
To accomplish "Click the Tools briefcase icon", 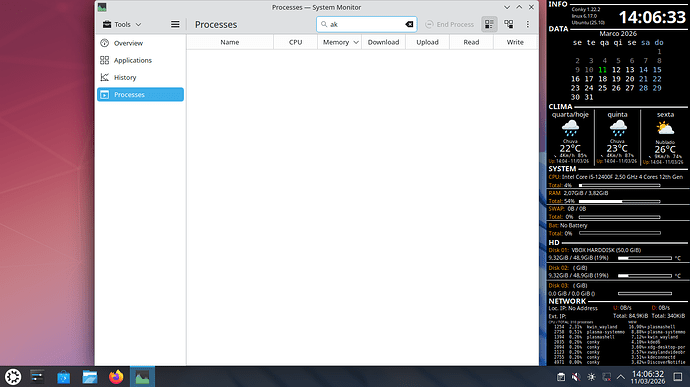I will point(107,24).
